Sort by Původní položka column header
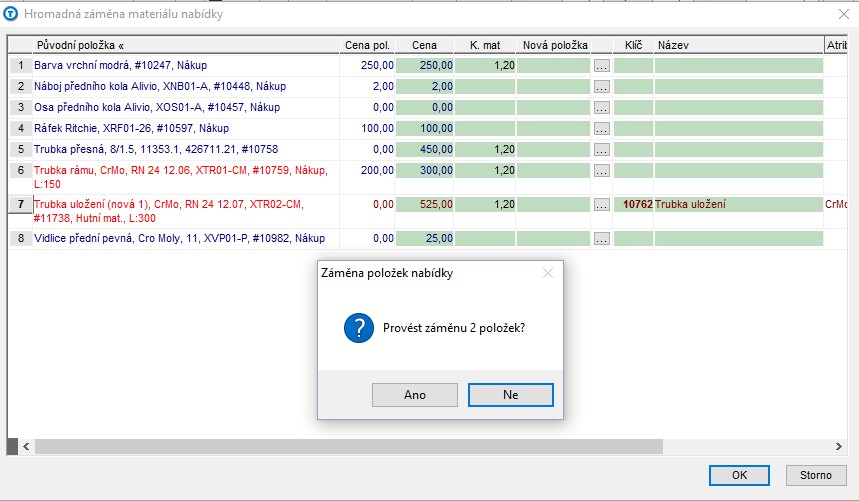Screen dimensions: 859x501 [x=186, y=45]
